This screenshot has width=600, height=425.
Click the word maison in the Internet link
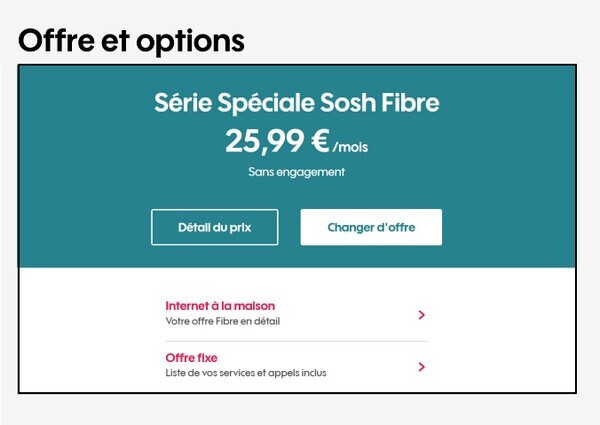(x=254, y=306)
